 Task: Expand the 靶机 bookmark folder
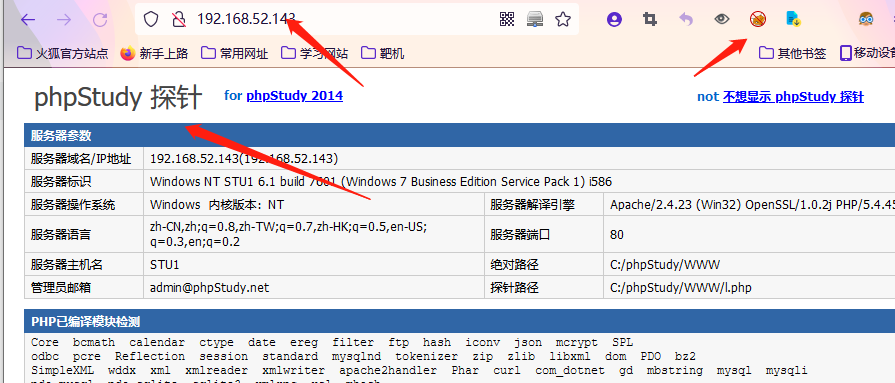tap(383, 54)
